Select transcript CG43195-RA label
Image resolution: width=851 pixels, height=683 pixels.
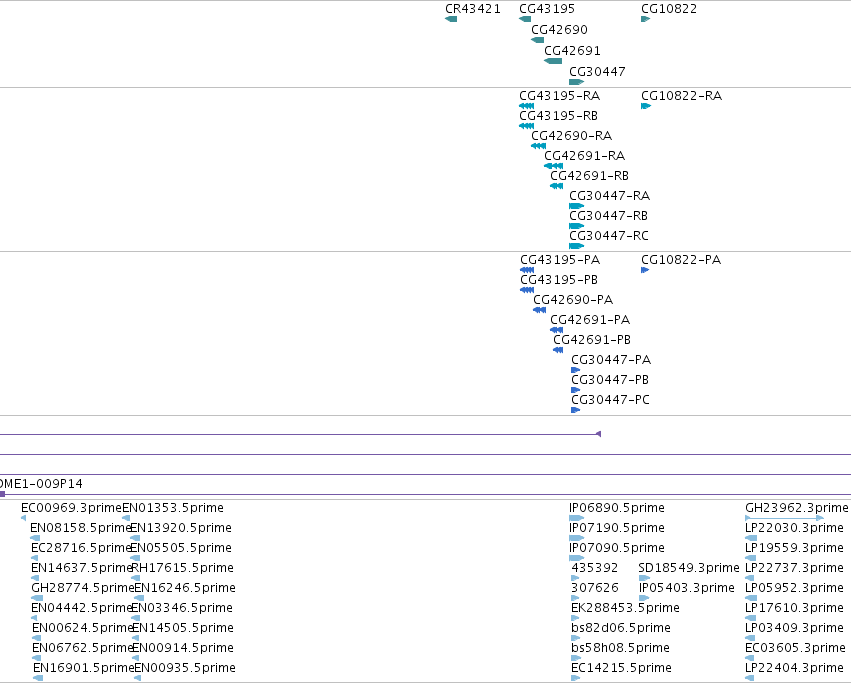coord(560,96)
